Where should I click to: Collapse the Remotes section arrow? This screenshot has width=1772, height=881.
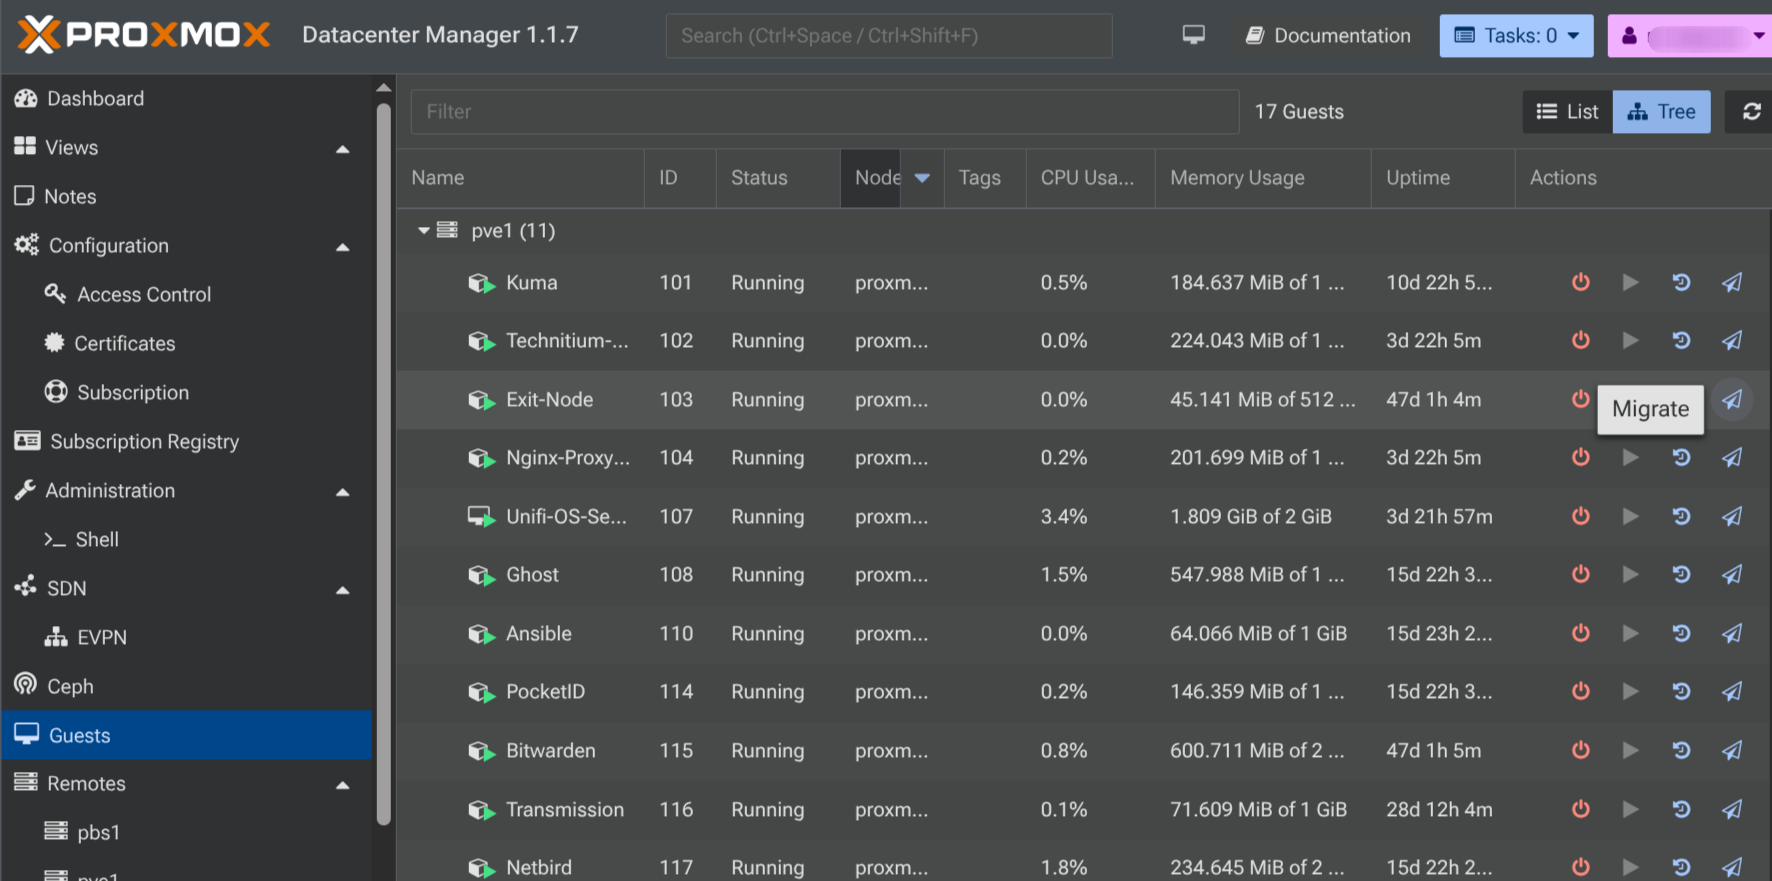(342, 785)
